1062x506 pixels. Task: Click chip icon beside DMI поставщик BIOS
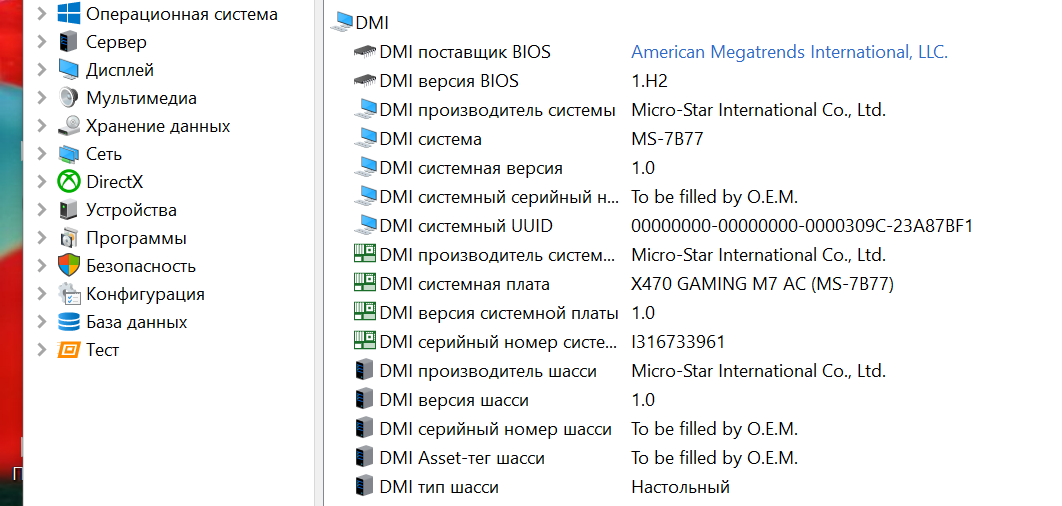[365, 52]
